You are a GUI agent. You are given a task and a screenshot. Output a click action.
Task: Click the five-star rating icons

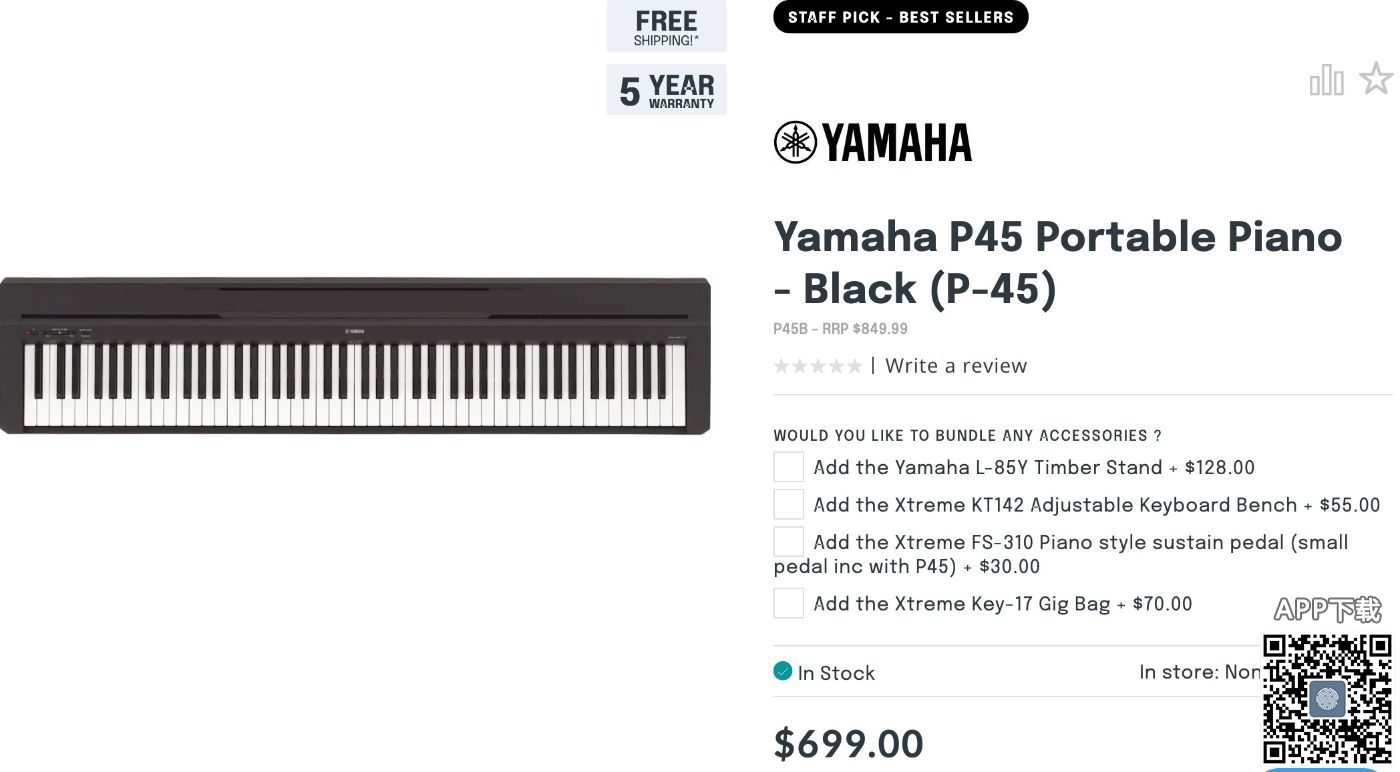(x=817, y=366)
